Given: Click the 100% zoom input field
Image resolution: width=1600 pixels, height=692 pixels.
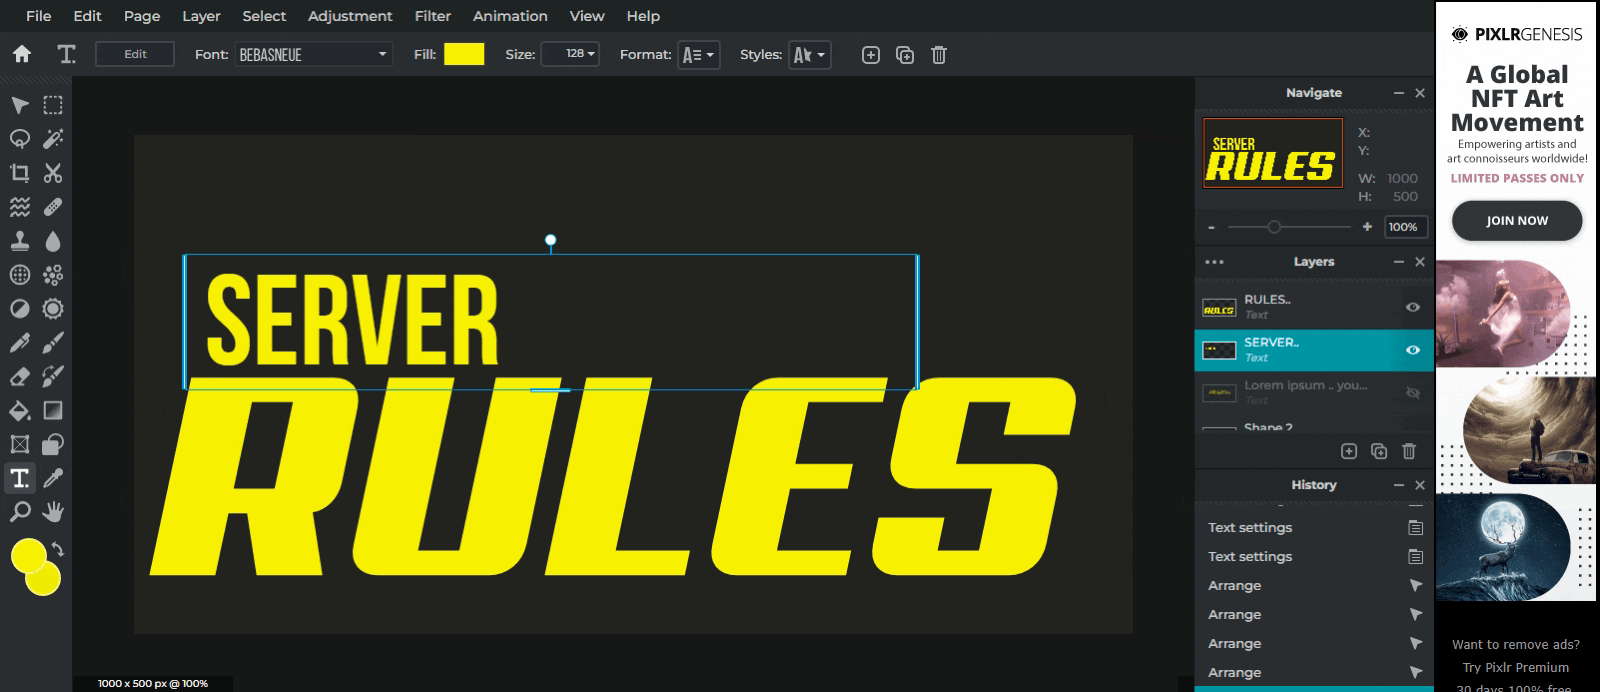Looking at the screenshot, I should [1405, 227].
